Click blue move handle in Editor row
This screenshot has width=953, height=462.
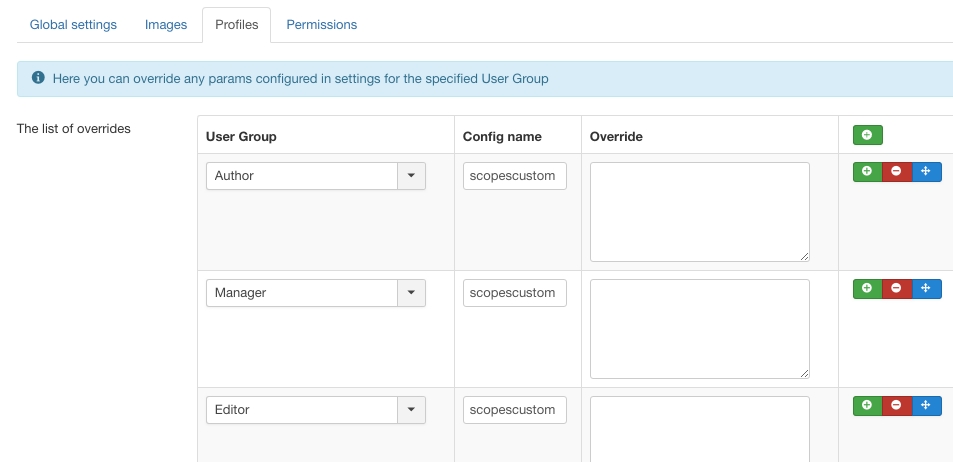[x=926, y=405]
